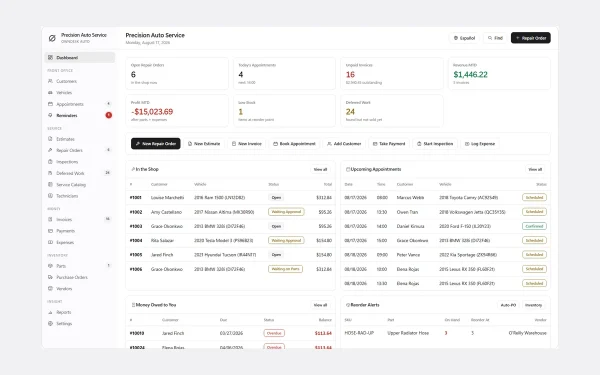Click Upper Radiator Hose reorder row
Viewport: 600px width, 375px height.
445,333
